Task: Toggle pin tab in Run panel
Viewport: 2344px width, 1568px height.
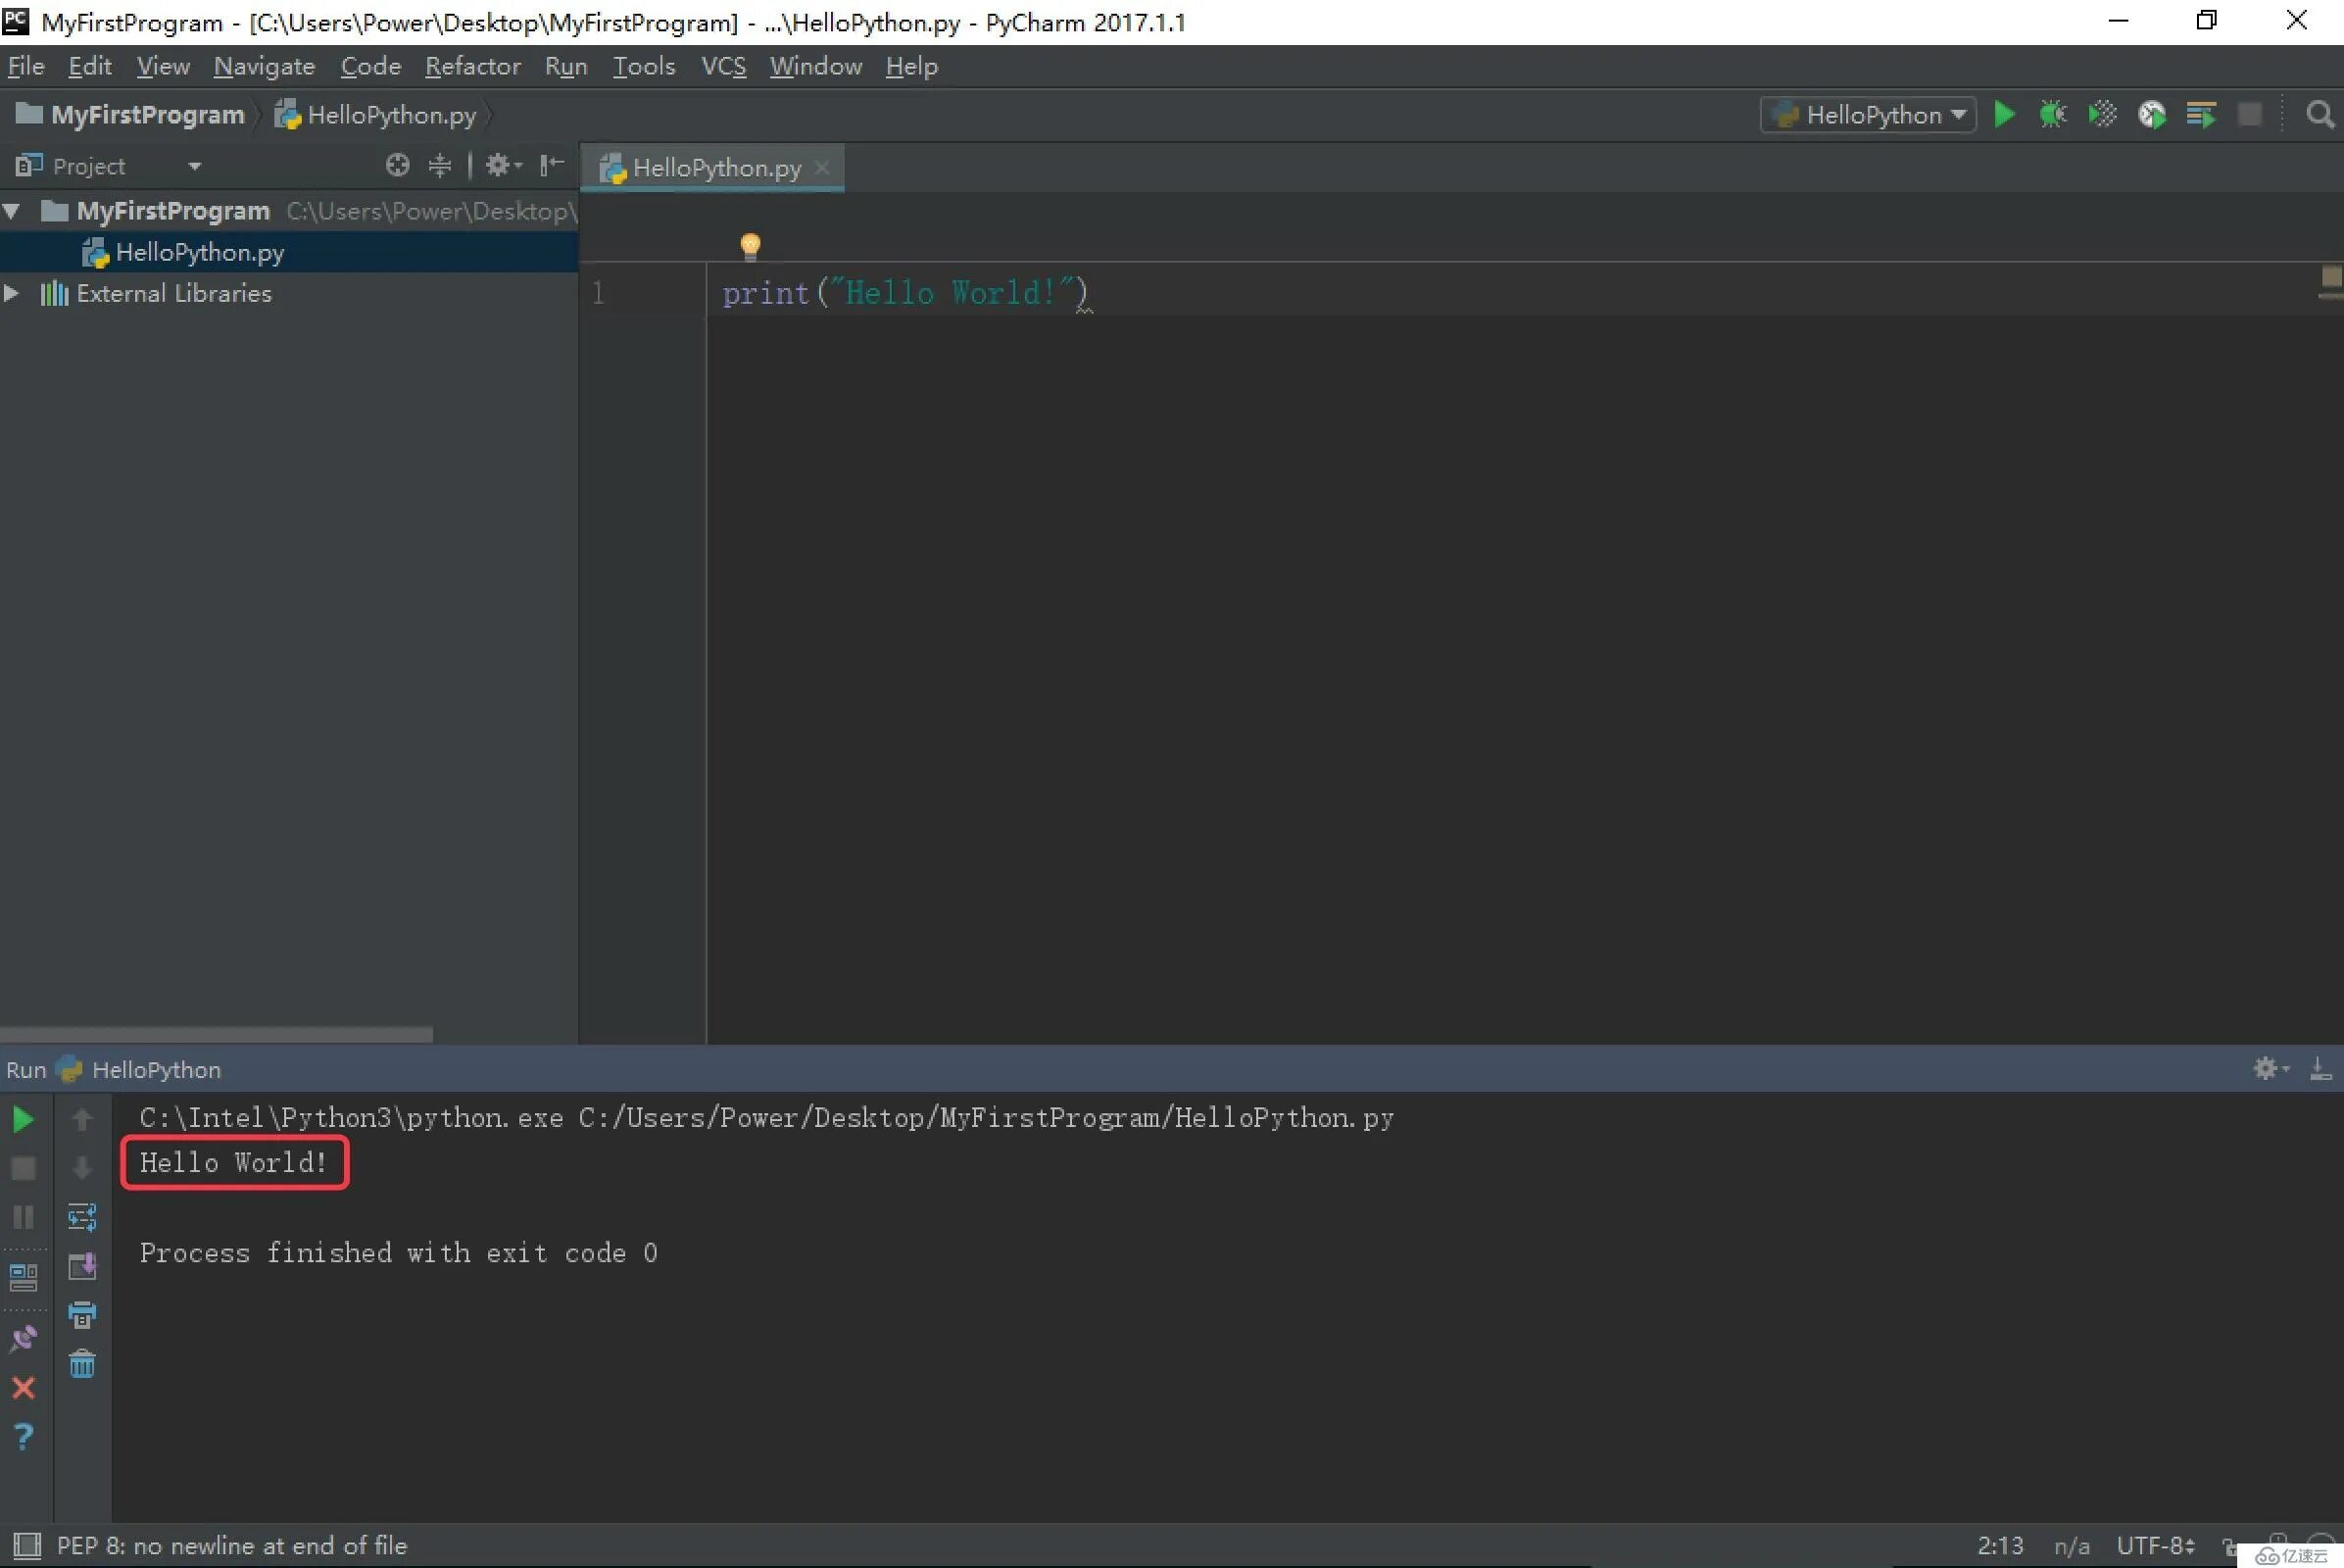Action: (x=23, y=1338)
